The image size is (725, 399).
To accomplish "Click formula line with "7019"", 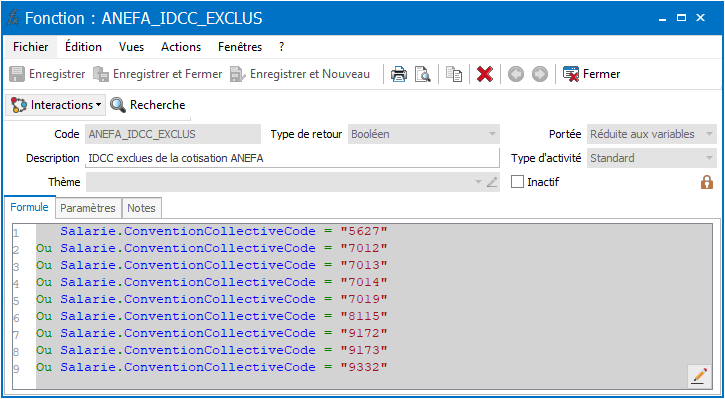I will [211, 299].
